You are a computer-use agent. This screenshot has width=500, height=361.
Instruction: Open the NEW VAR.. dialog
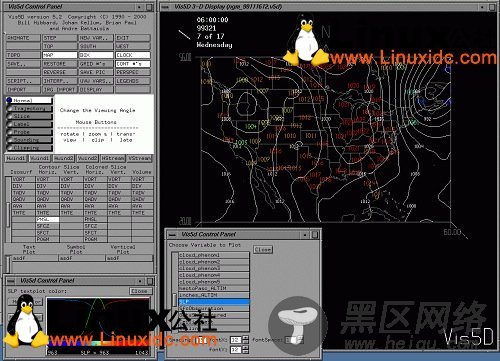click(x=96, y=38)
